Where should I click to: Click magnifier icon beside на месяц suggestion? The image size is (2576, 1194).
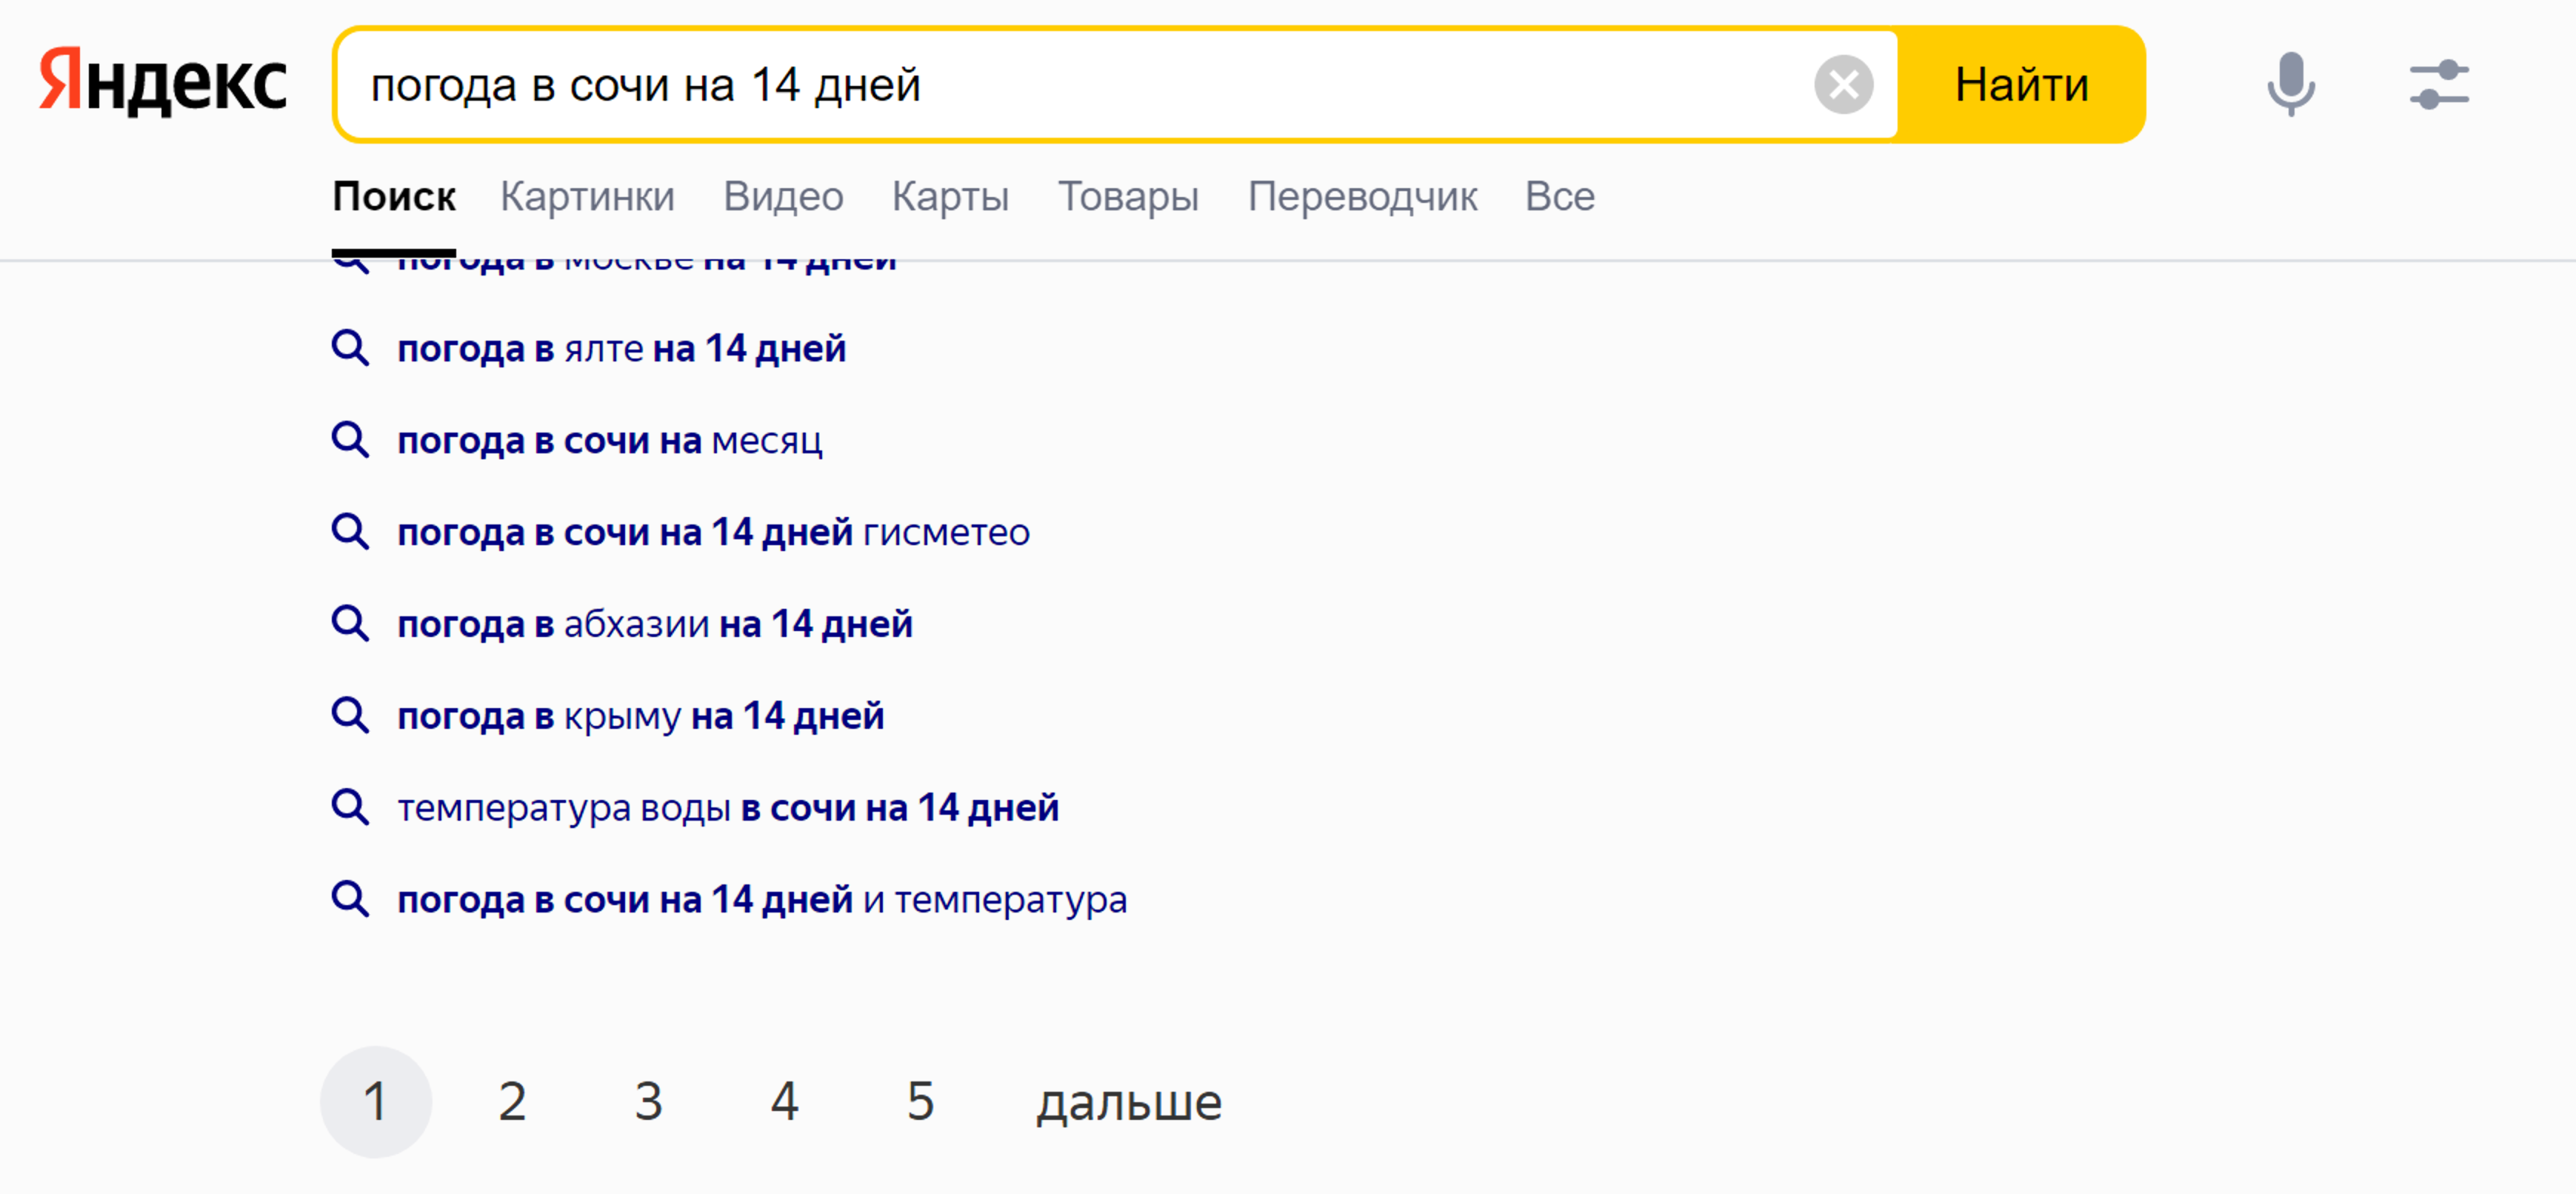tap(350, 441)
